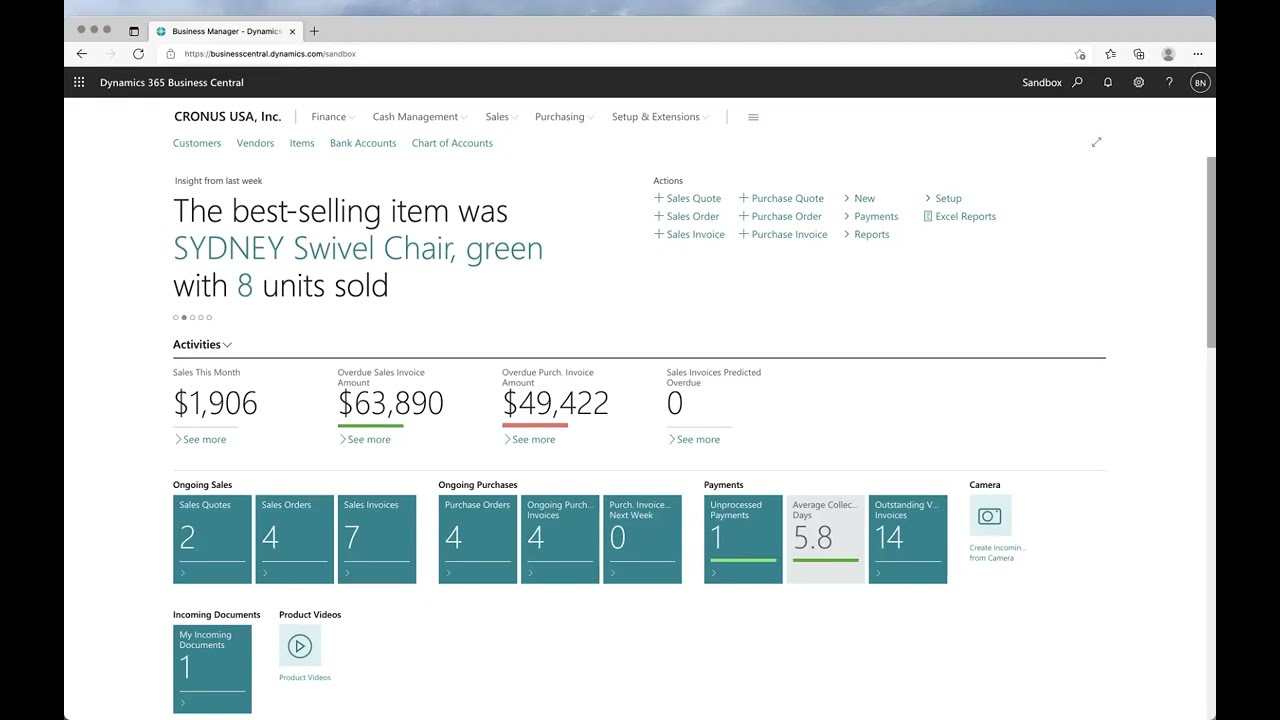Create a new Sales Order action

coord(686,216)
